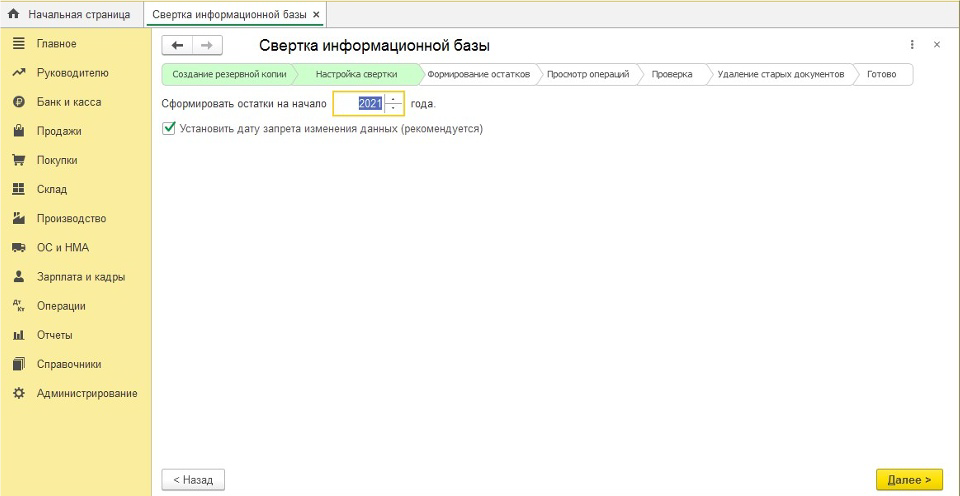Select the Формирование остатков step
The width and height of the screenshot is (960, 496).
pyautogui.click(x=479, y=74)
